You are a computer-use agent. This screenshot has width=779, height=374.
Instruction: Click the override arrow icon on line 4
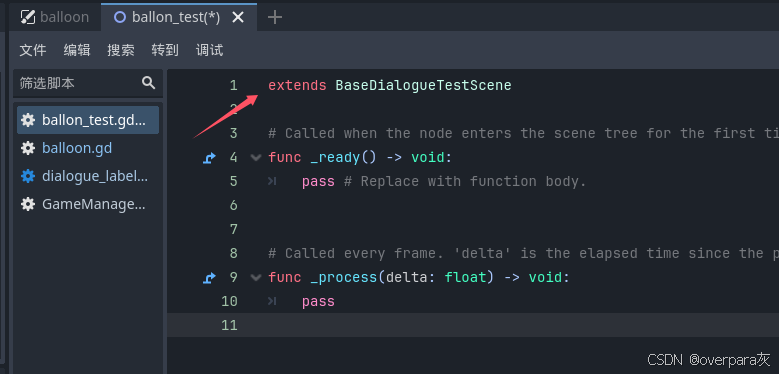209,158
